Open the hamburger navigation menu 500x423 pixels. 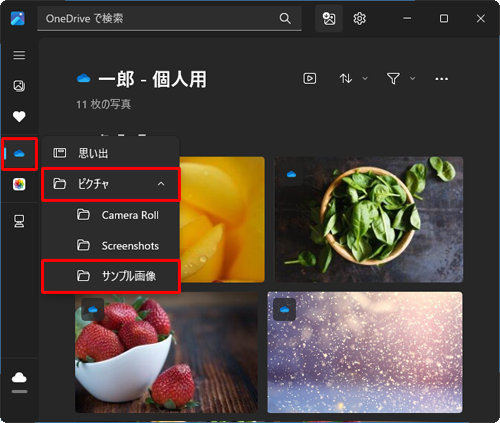(x=19, y=55)
